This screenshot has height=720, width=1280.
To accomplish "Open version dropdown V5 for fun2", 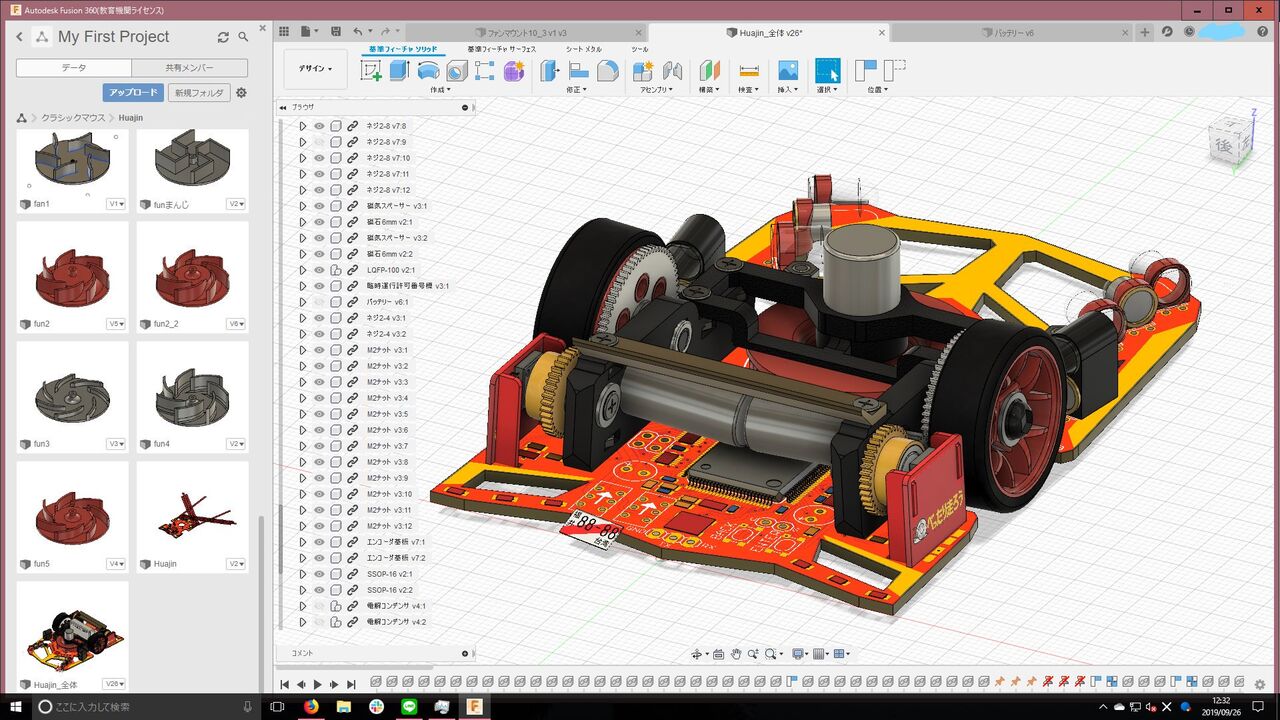I will 117,324.
